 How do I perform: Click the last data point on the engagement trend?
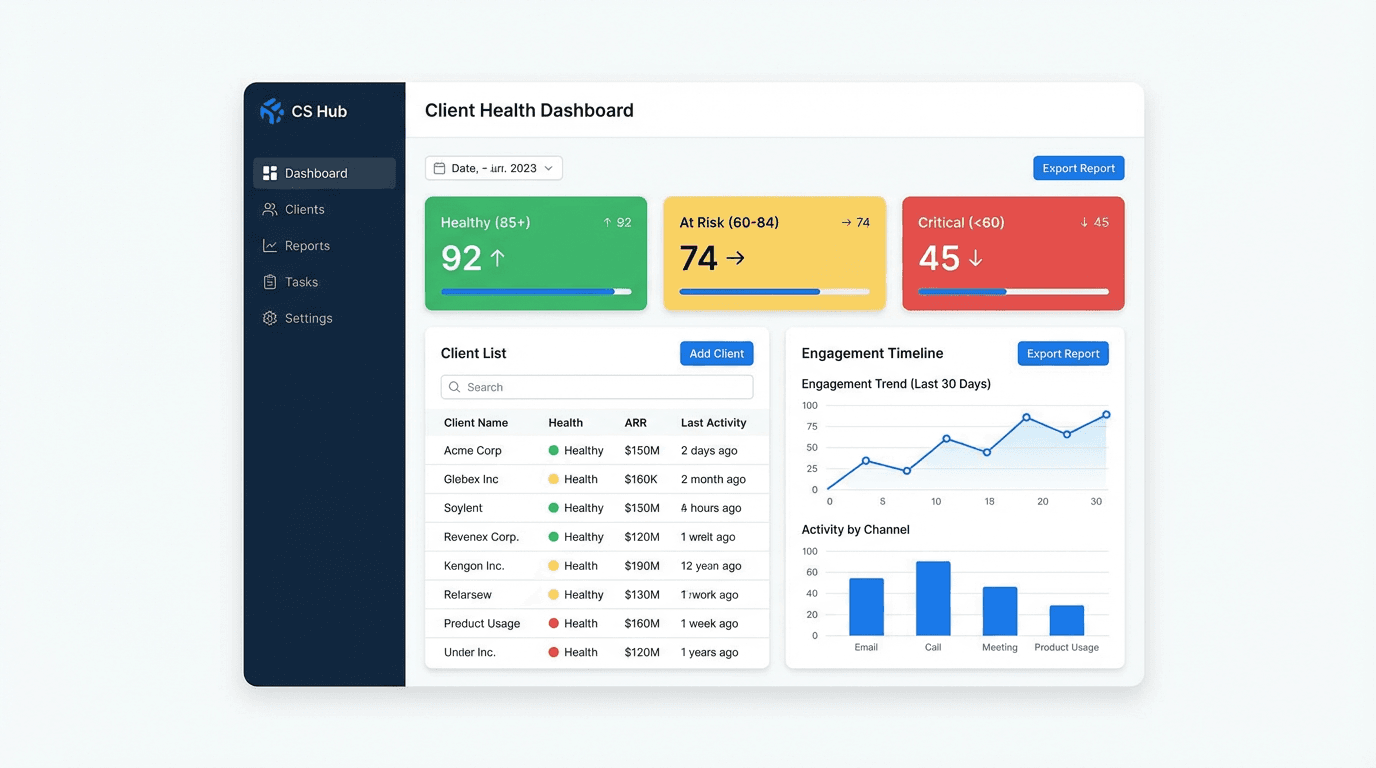coord(1105,412)
